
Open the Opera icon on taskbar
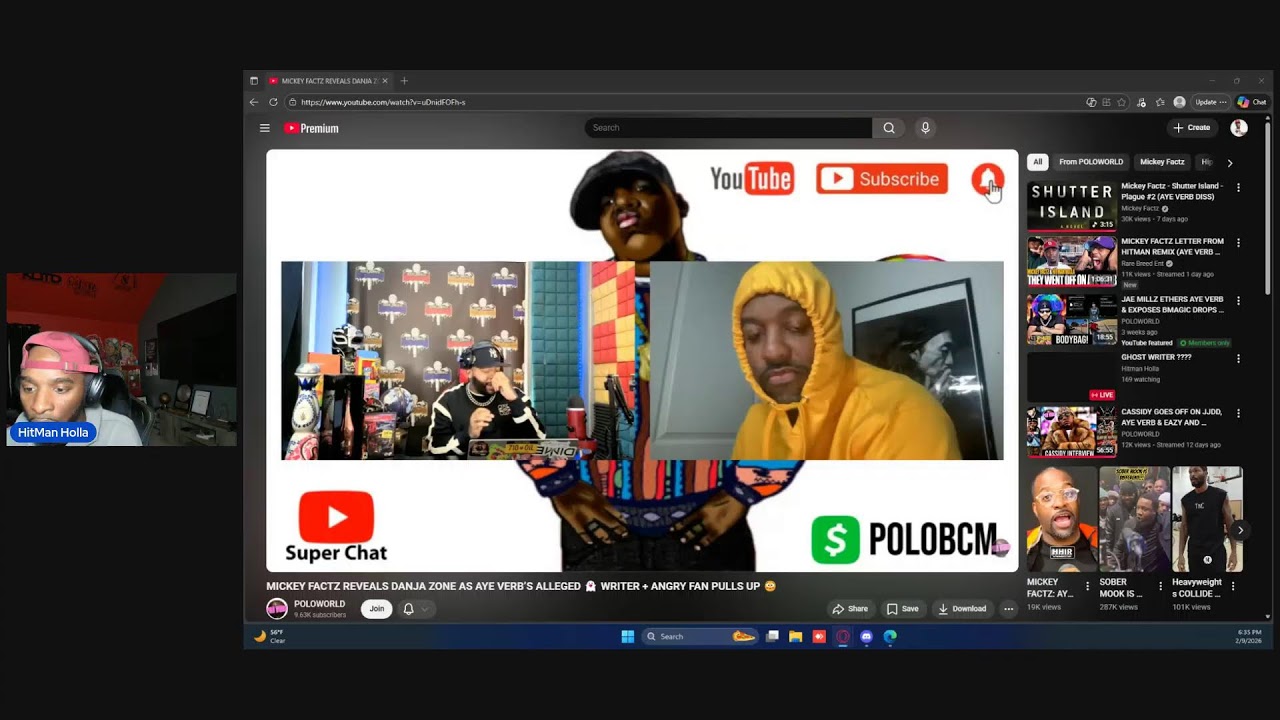[x=842, y=636]
